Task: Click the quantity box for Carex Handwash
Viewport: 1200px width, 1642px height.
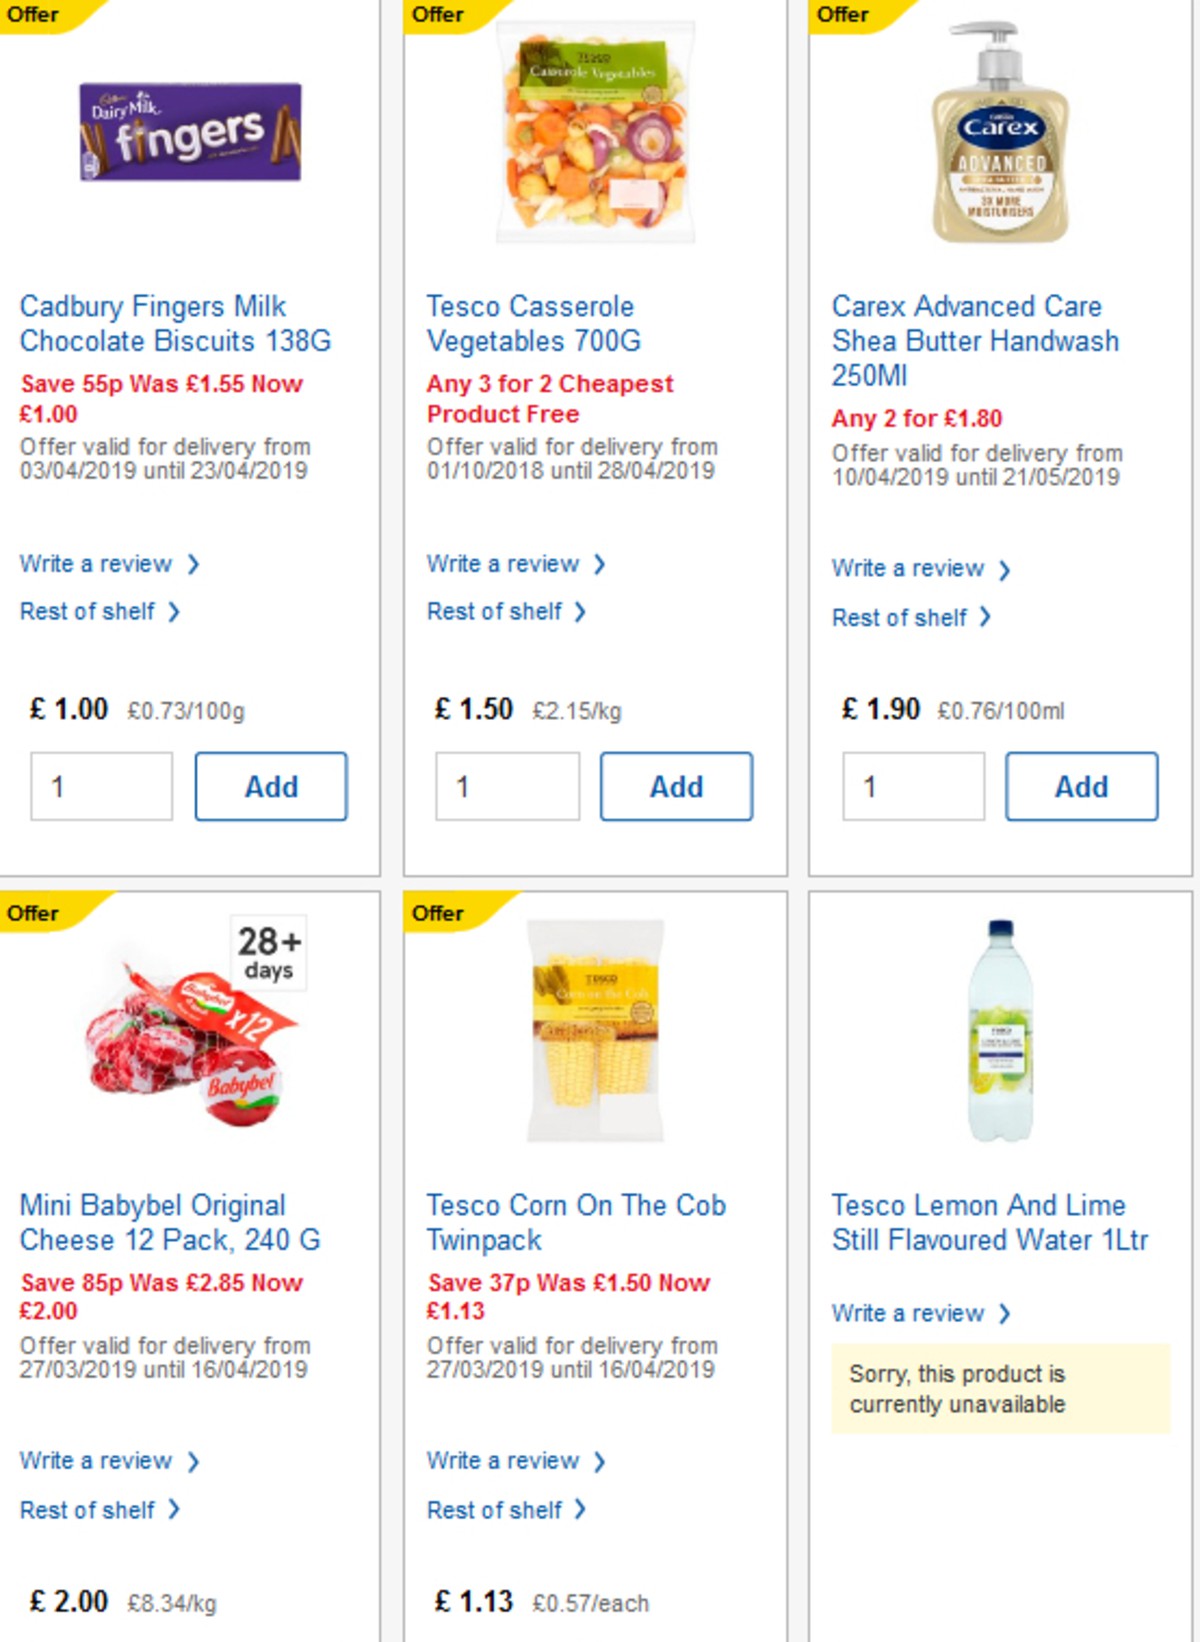Action: click(x=912, y=786)
